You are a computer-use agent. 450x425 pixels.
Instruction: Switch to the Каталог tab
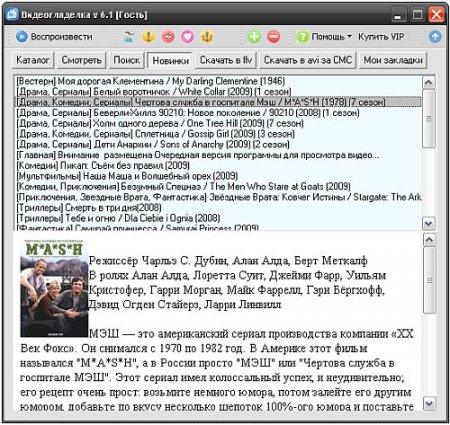tap(33, 60)
